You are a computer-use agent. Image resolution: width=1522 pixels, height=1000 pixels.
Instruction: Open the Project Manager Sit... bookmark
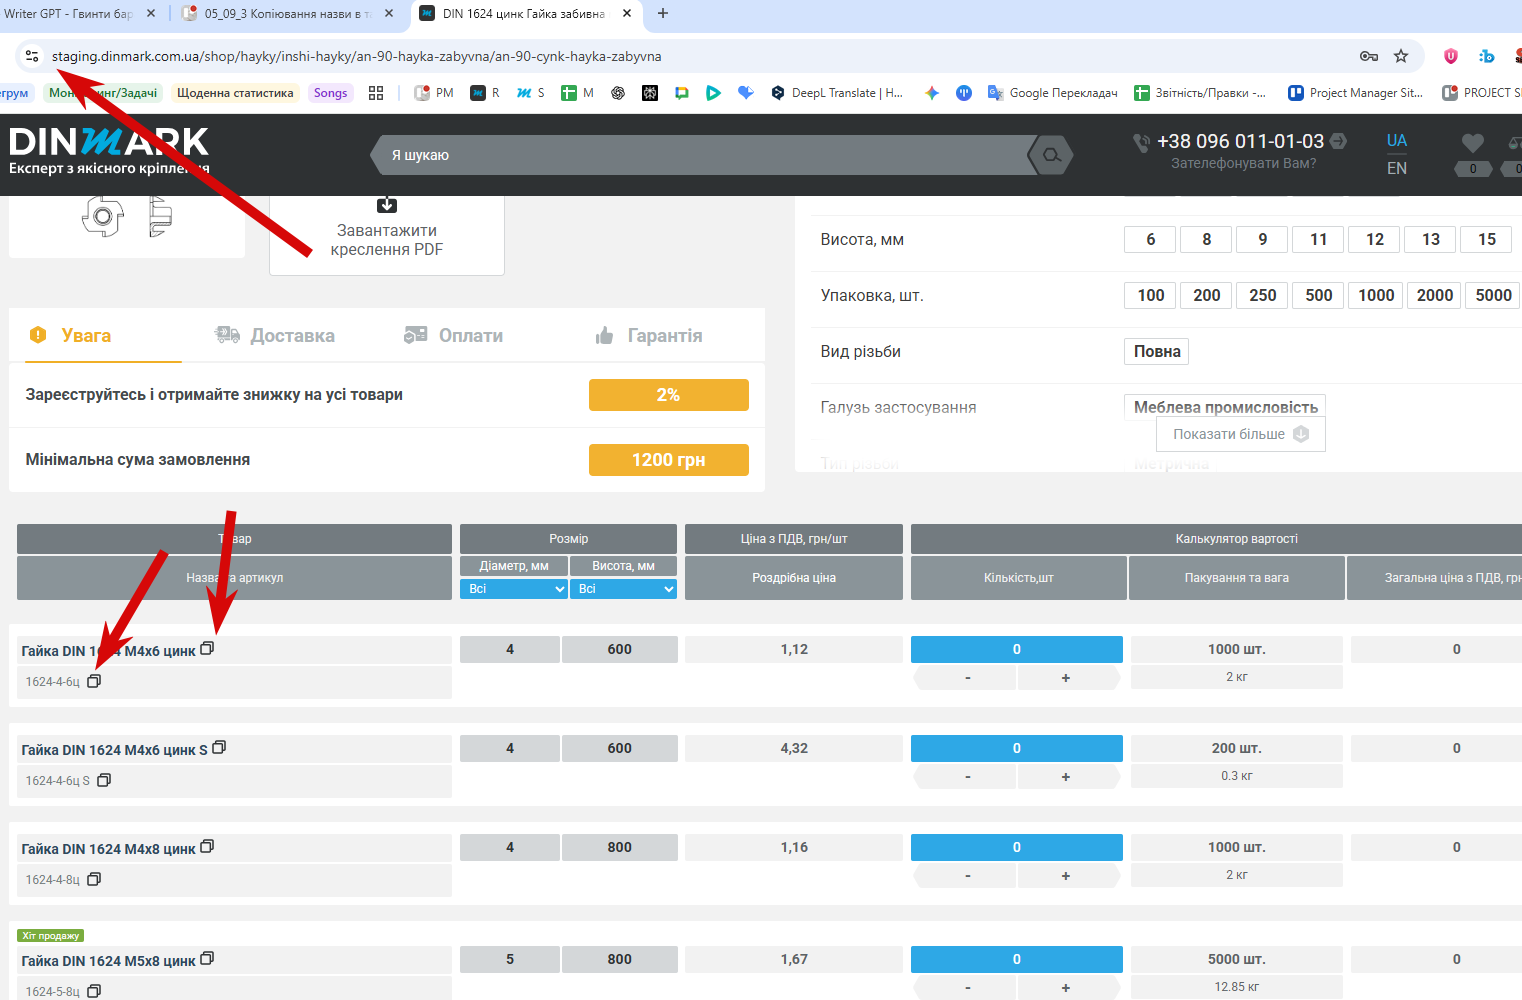click(x=1356, y=93)
